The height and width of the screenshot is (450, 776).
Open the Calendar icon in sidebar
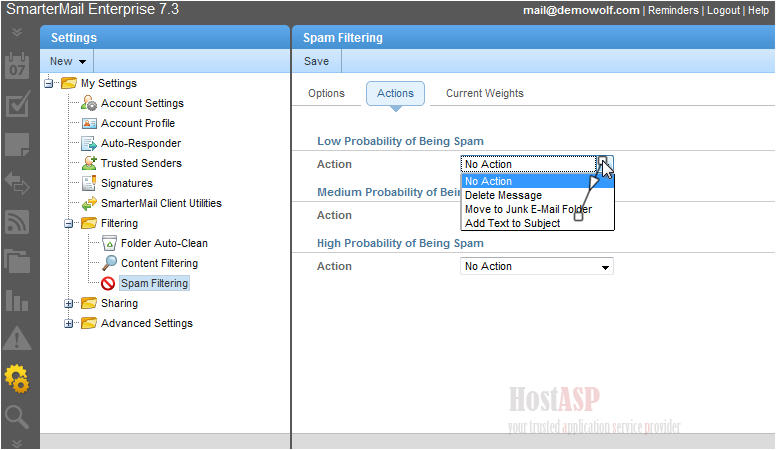[17, 66]
